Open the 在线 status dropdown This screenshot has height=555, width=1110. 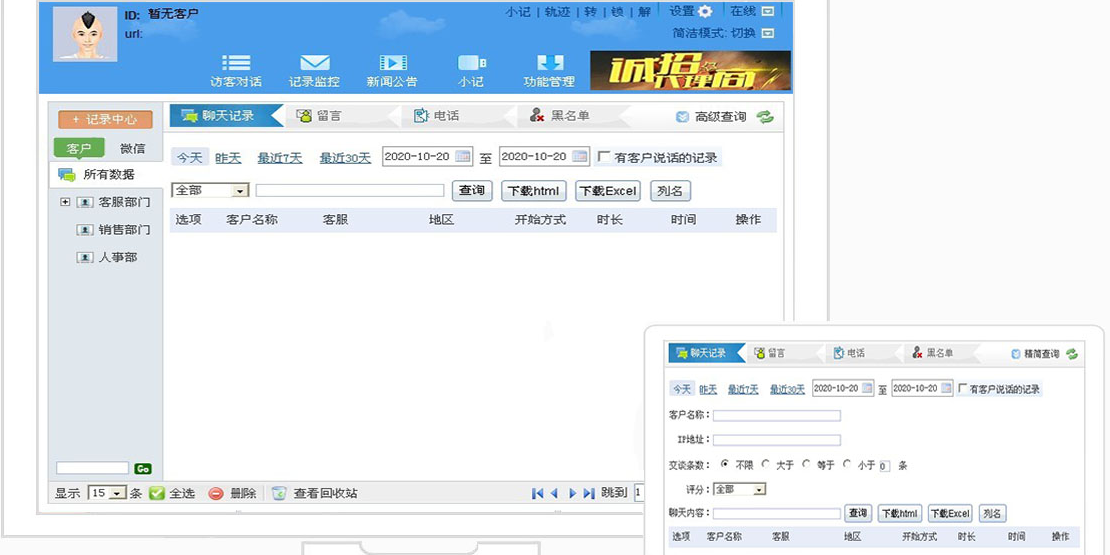[x=767, y=11]
